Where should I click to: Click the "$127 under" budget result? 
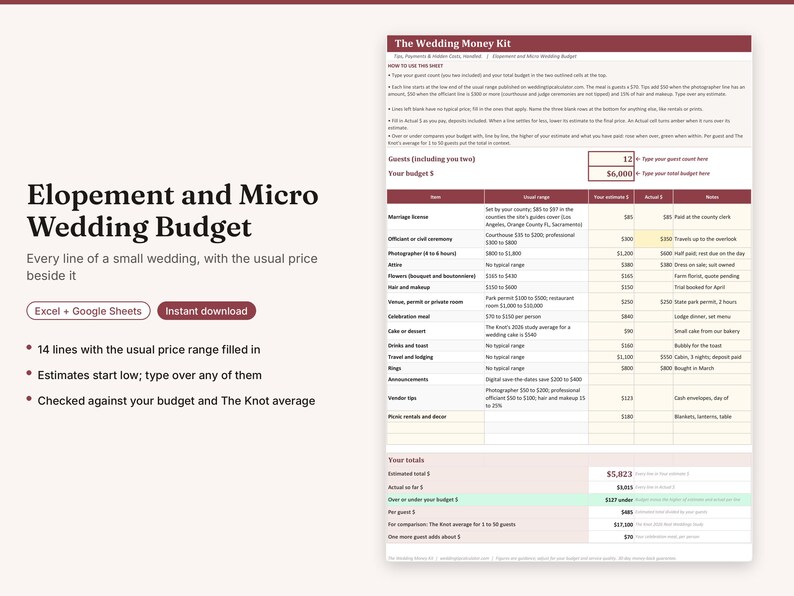click(619, 500)
